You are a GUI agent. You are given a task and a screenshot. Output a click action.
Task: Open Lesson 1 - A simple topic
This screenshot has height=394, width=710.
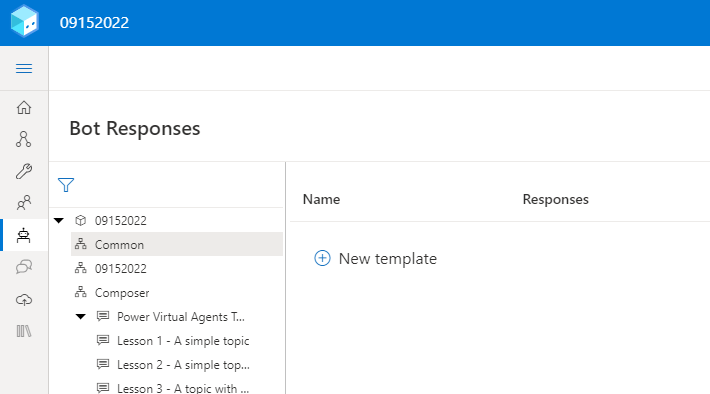coord(183,341)
